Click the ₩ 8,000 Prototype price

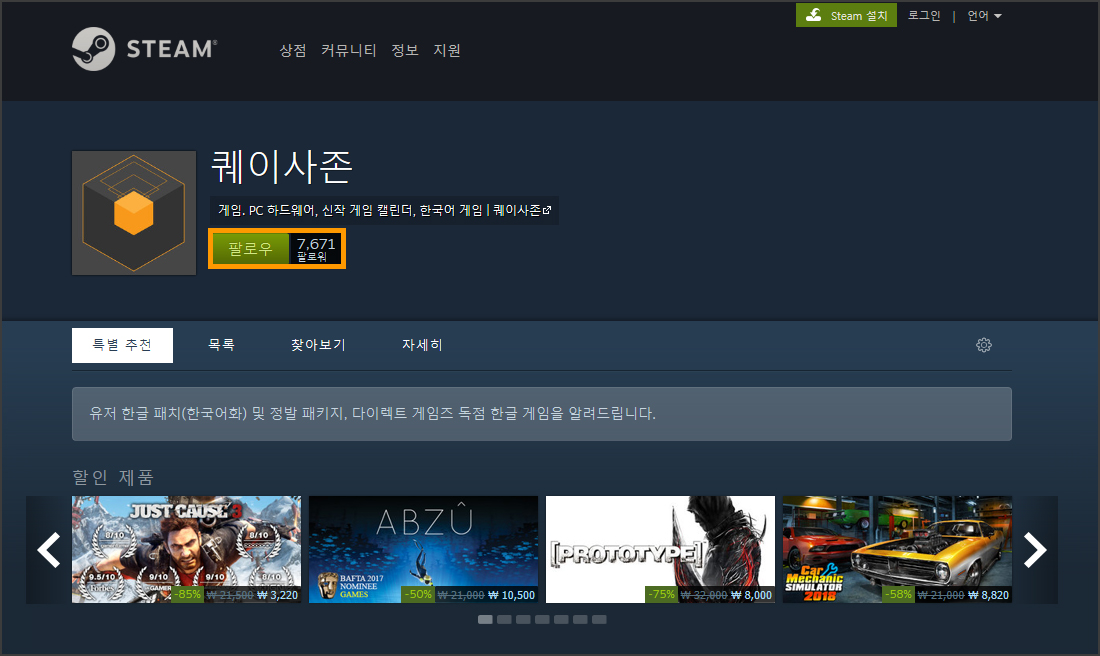pos(751,595)
